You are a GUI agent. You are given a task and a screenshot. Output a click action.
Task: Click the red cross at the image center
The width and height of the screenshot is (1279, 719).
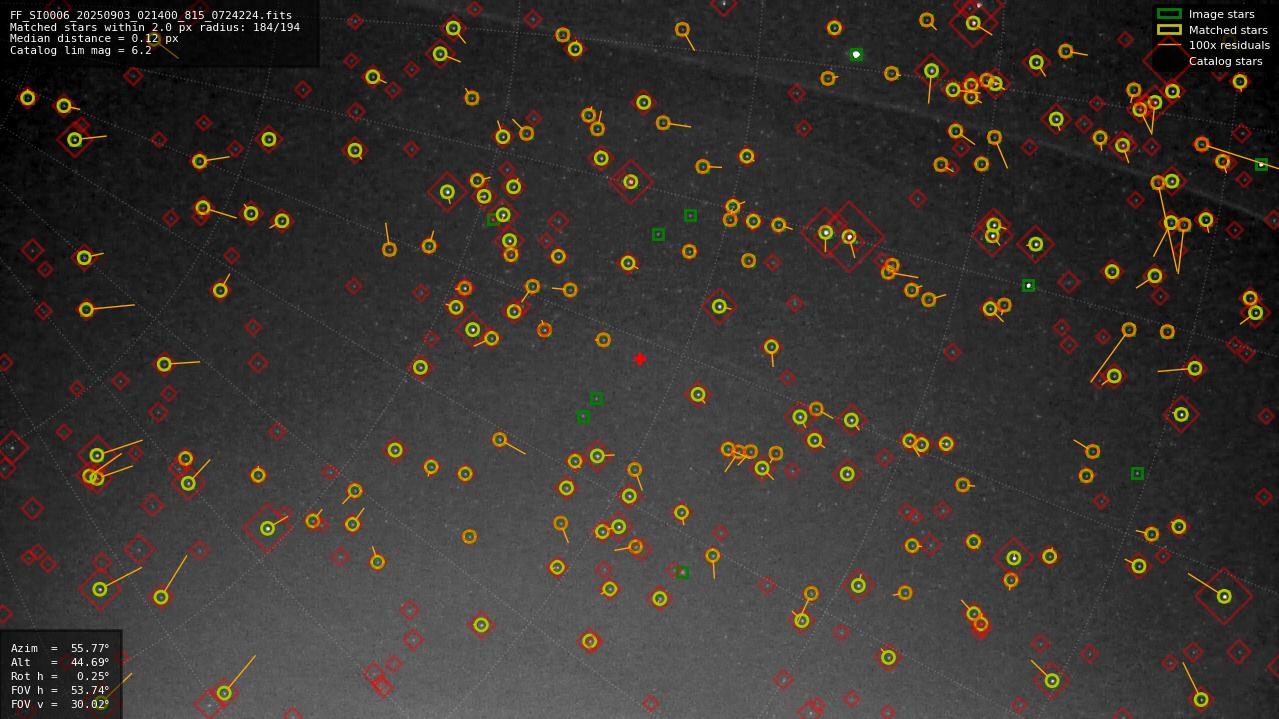640,359
